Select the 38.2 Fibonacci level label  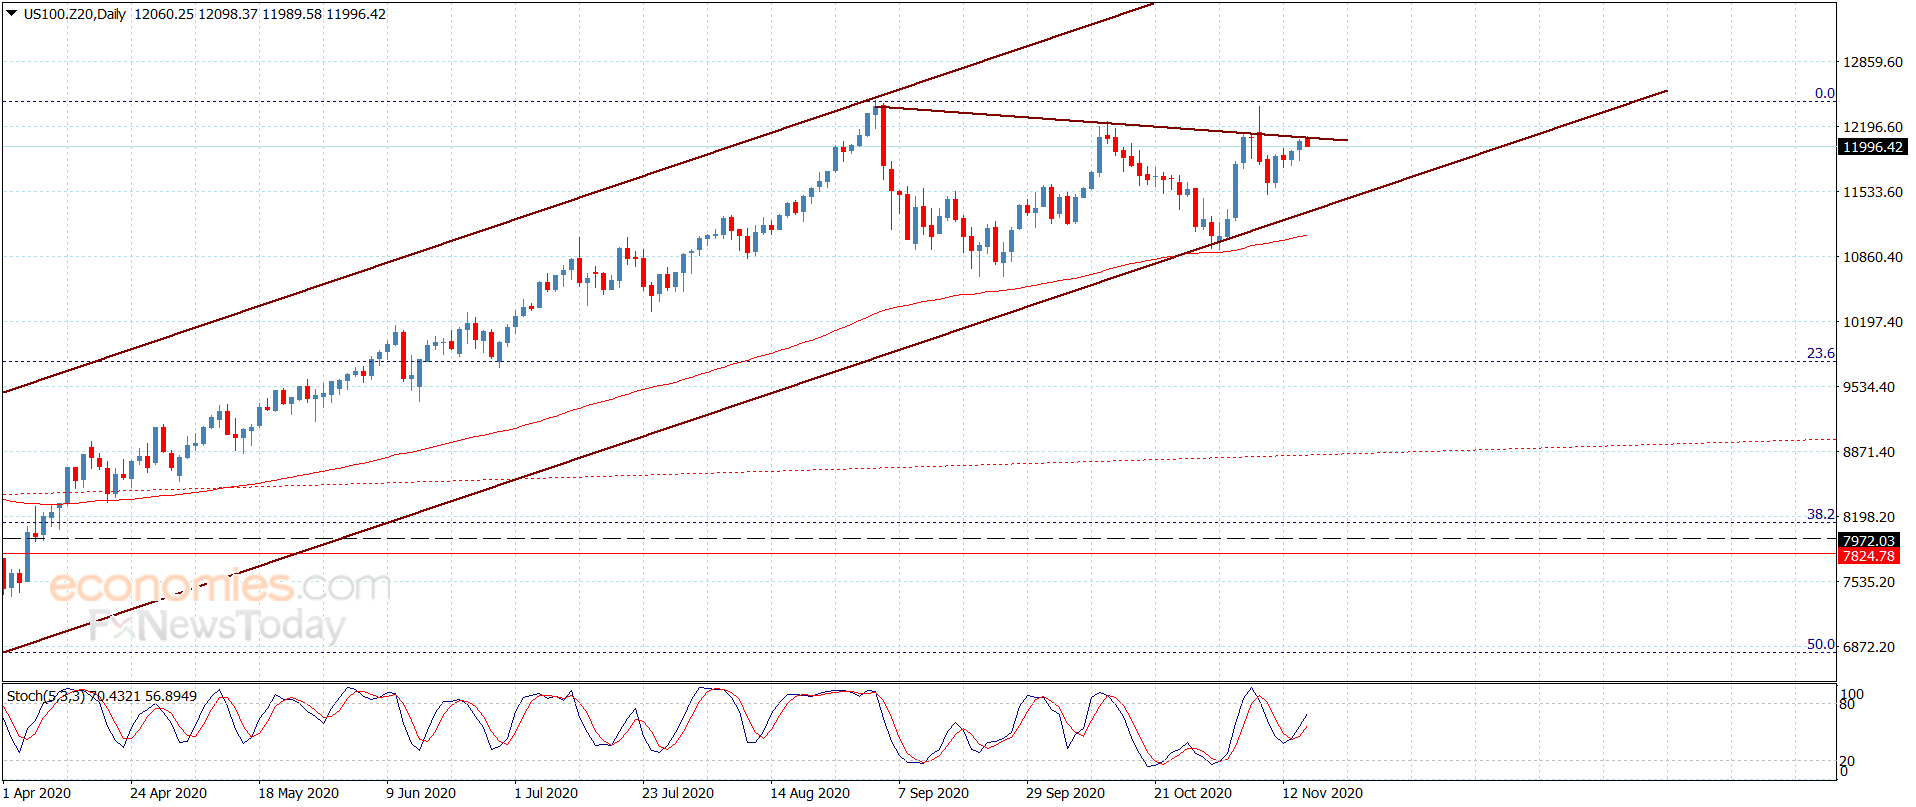[x=1821, y=514]
